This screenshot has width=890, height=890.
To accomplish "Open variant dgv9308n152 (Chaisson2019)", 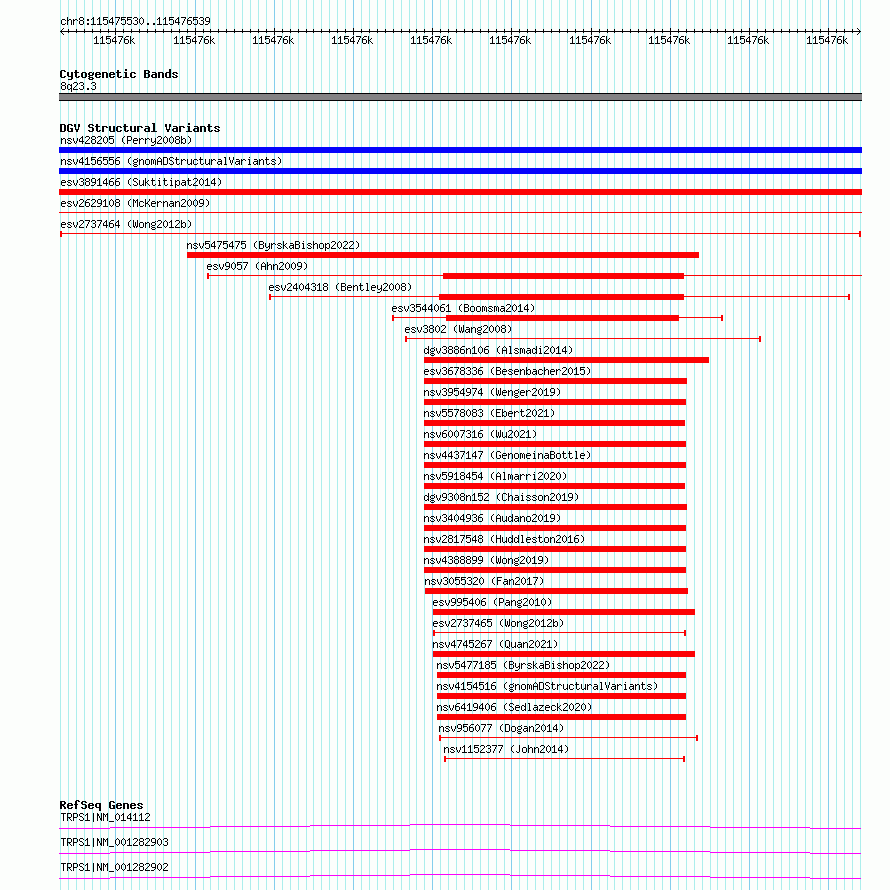I will tap(501, 497).
